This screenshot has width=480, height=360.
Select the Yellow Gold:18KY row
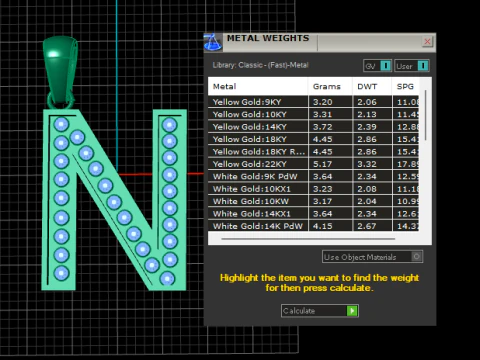[x=313, y=139]
